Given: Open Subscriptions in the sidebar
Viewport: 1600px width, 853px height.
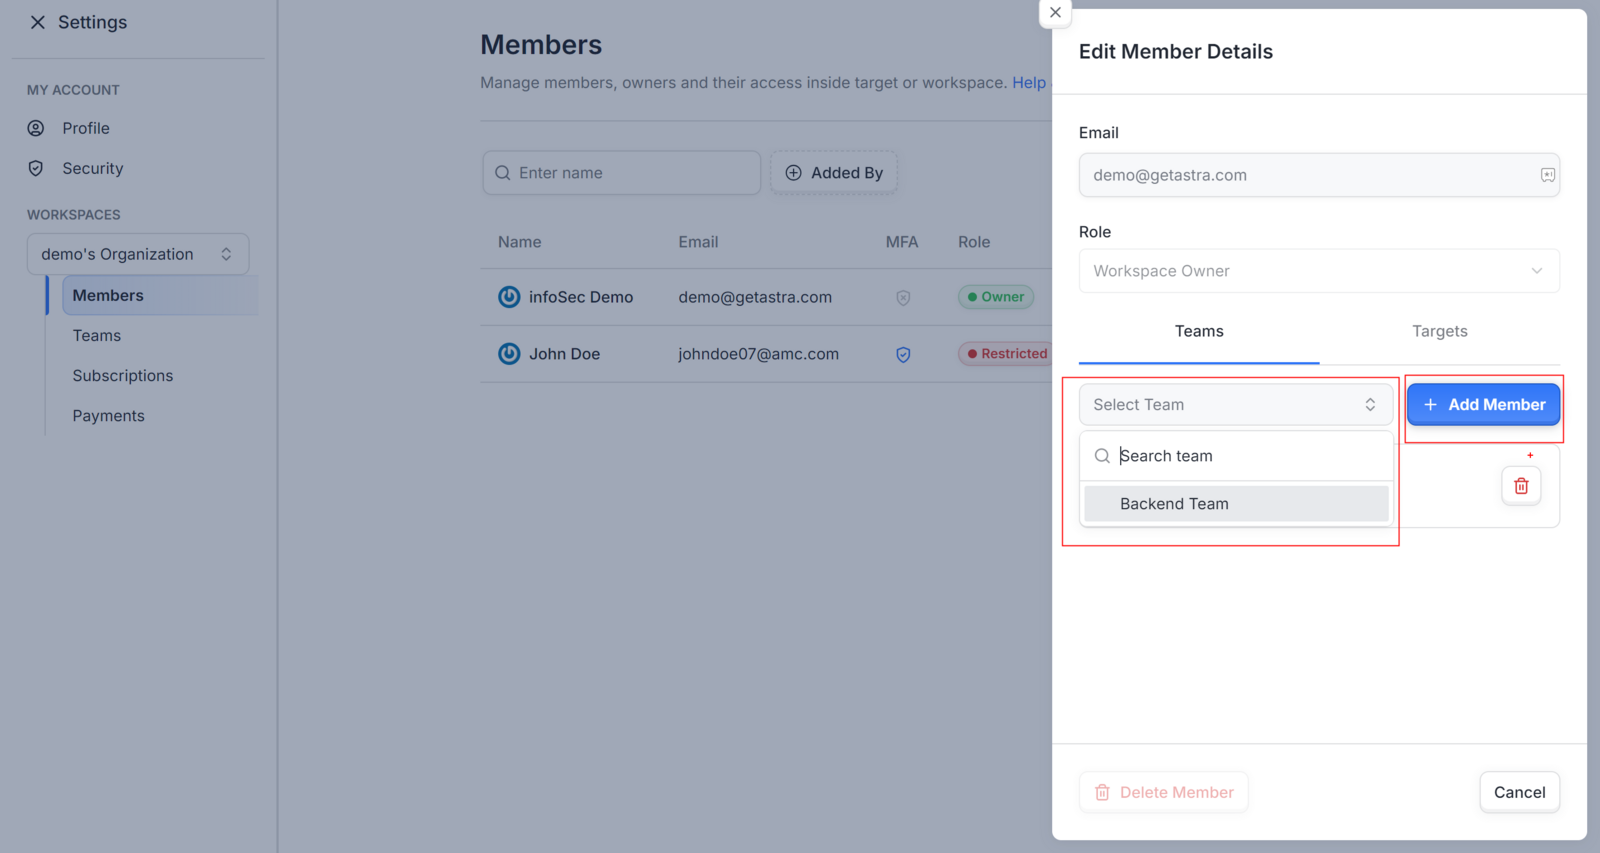Looking at the screenshot, I should point(123,376).
